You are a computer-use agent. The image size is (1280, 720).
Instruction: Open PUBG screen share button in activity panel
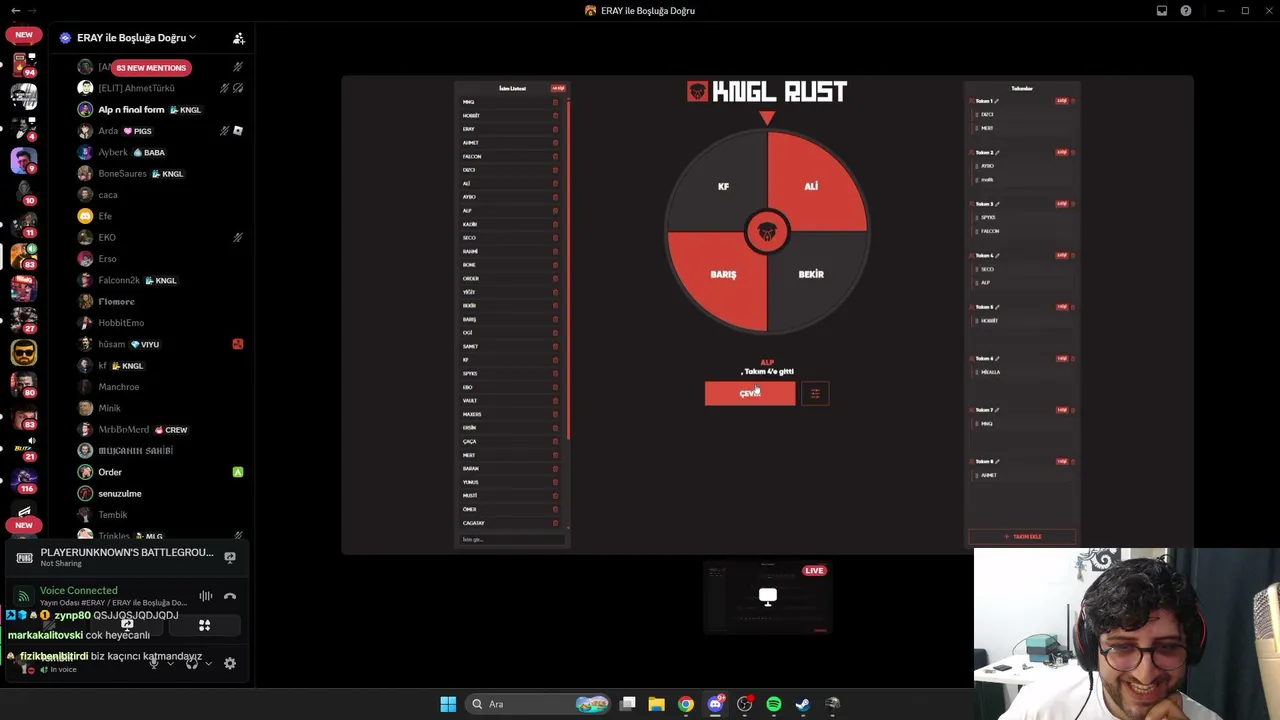[x=230, y=557]
